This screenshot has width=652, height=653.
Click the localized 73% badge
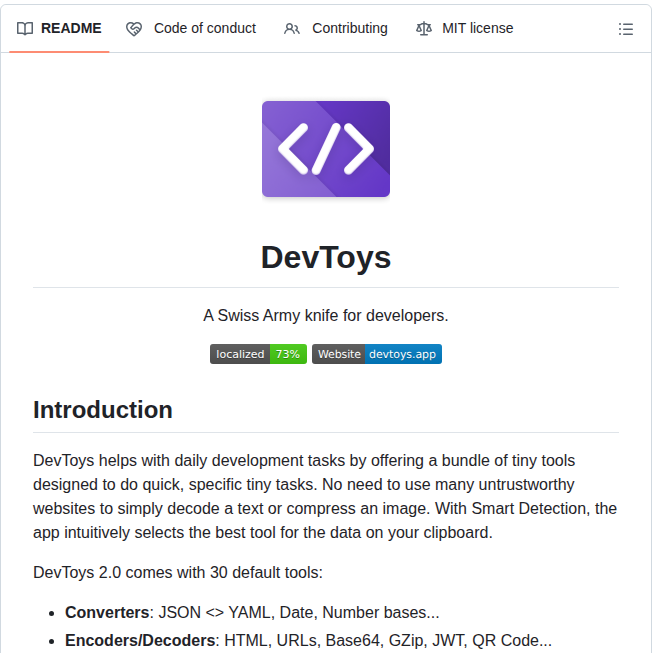pyautogui.click(x=259, y=354)
